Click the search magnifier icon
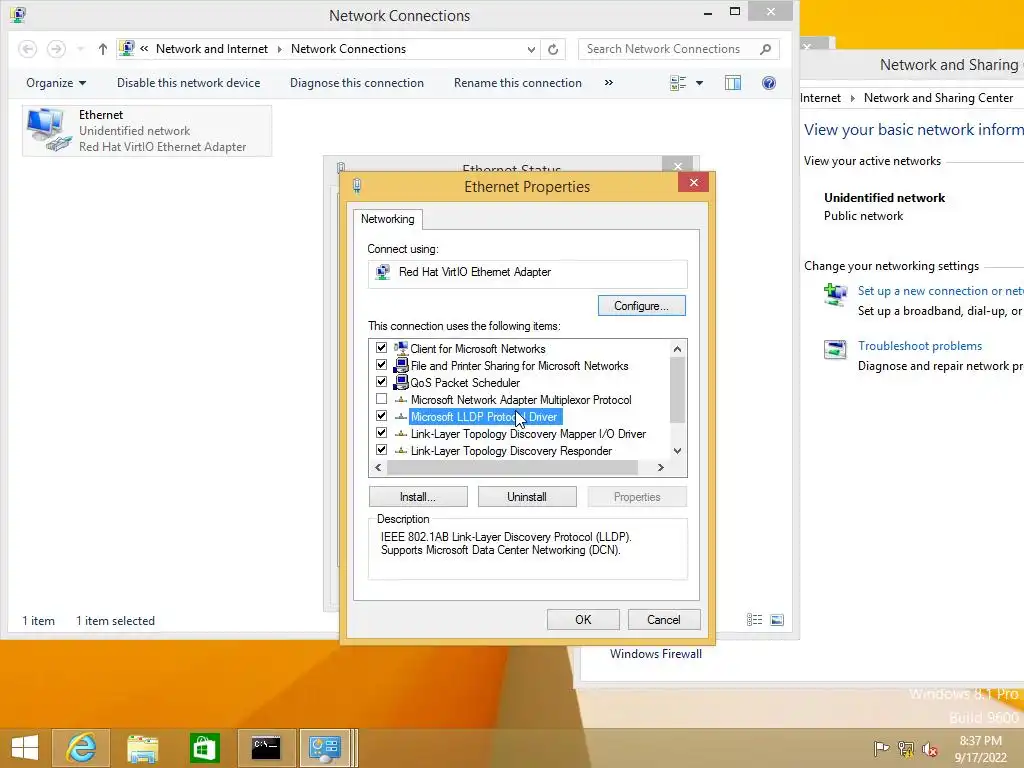1024x768 pixels. [x=765, y=49]
